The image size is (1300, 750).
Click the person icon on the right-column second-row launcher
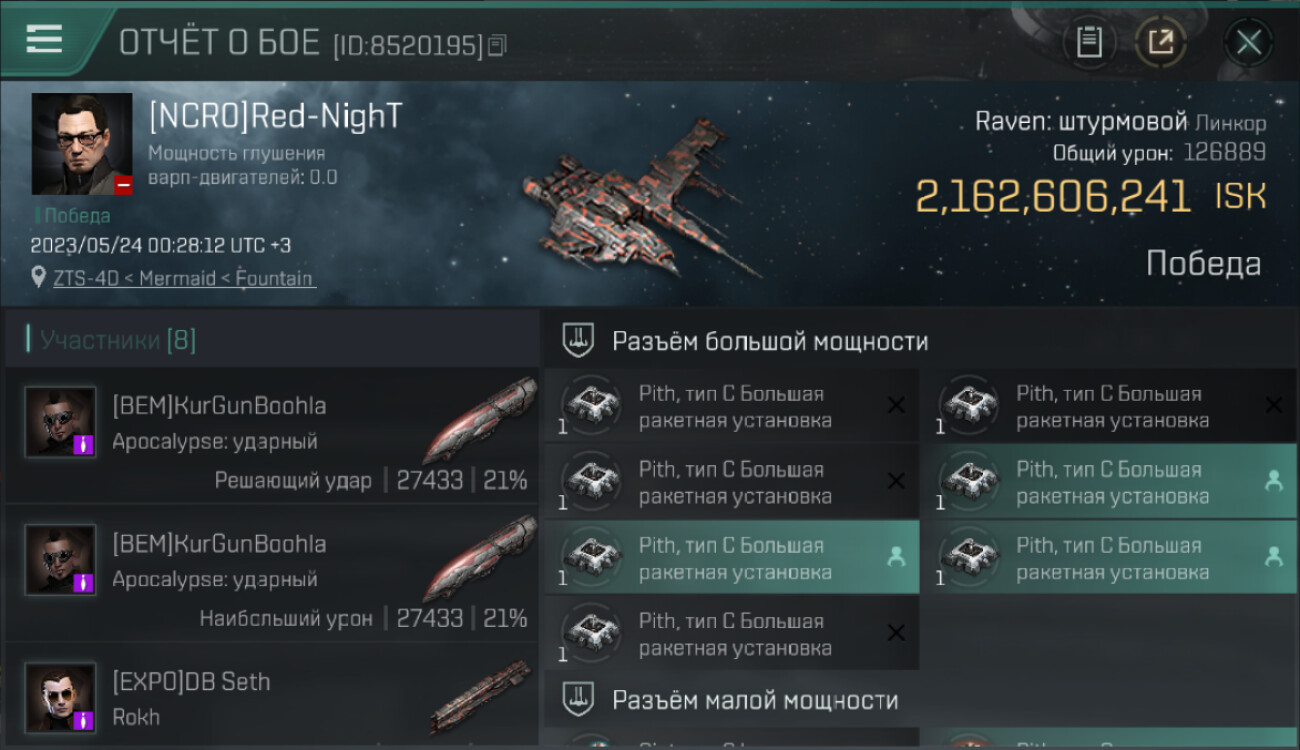pos(1273,481)
